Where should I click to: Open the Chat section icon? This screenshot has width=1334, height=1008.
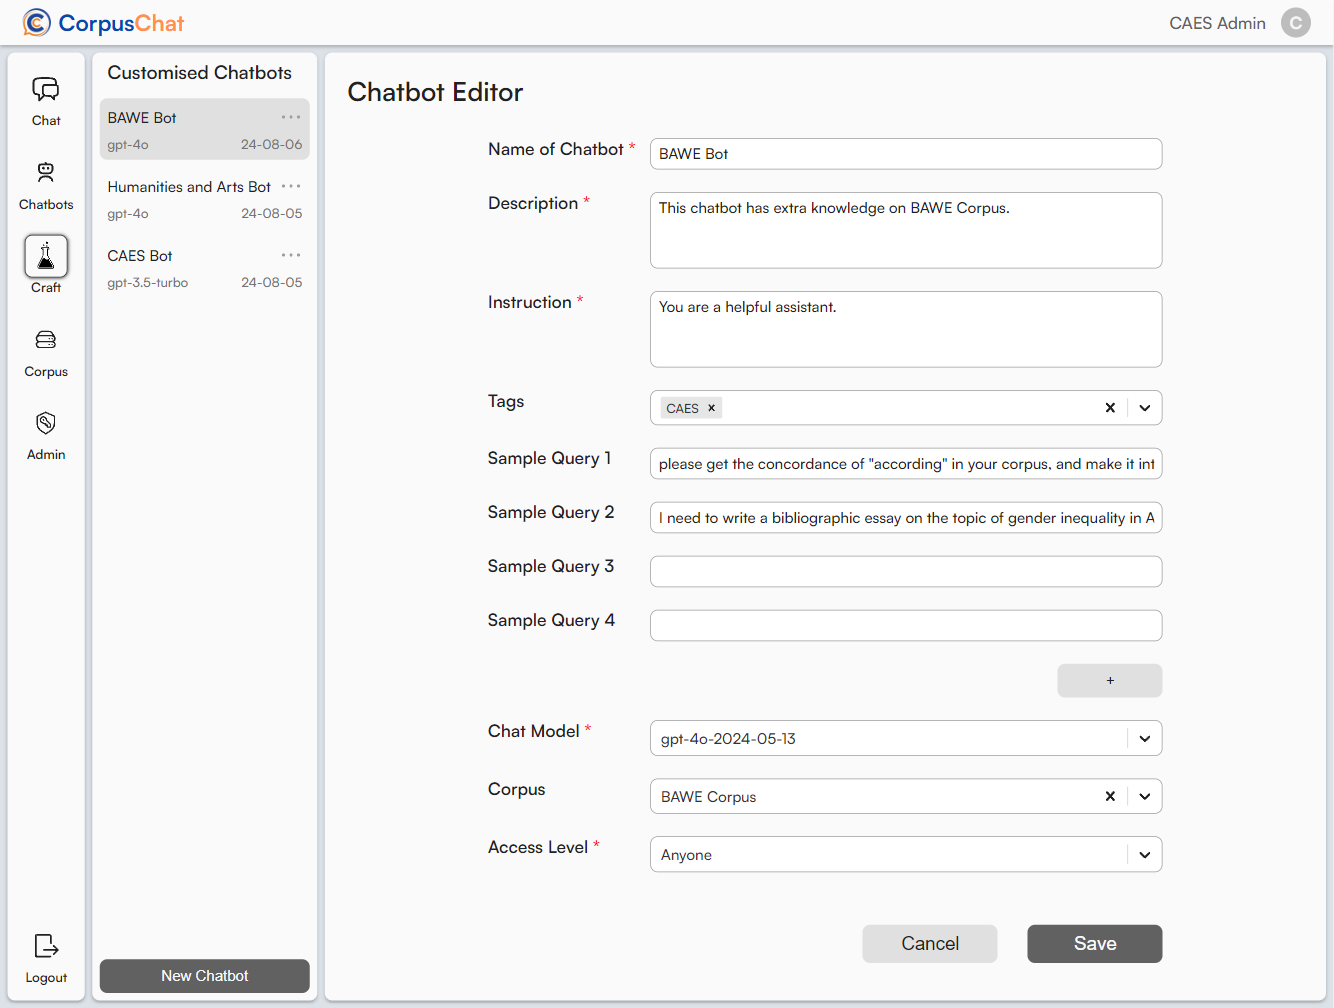click(x=46, y=90)
